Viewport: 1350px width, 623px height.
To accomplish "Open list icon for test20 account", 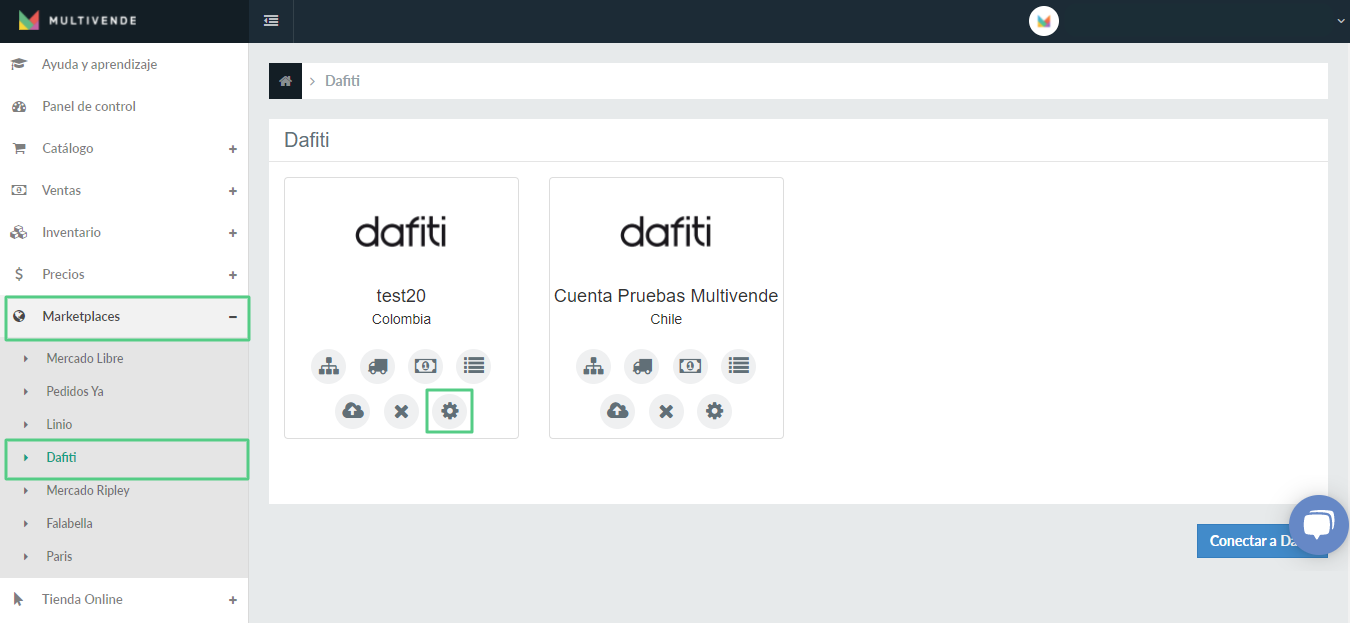I will (x=473, y=366).
